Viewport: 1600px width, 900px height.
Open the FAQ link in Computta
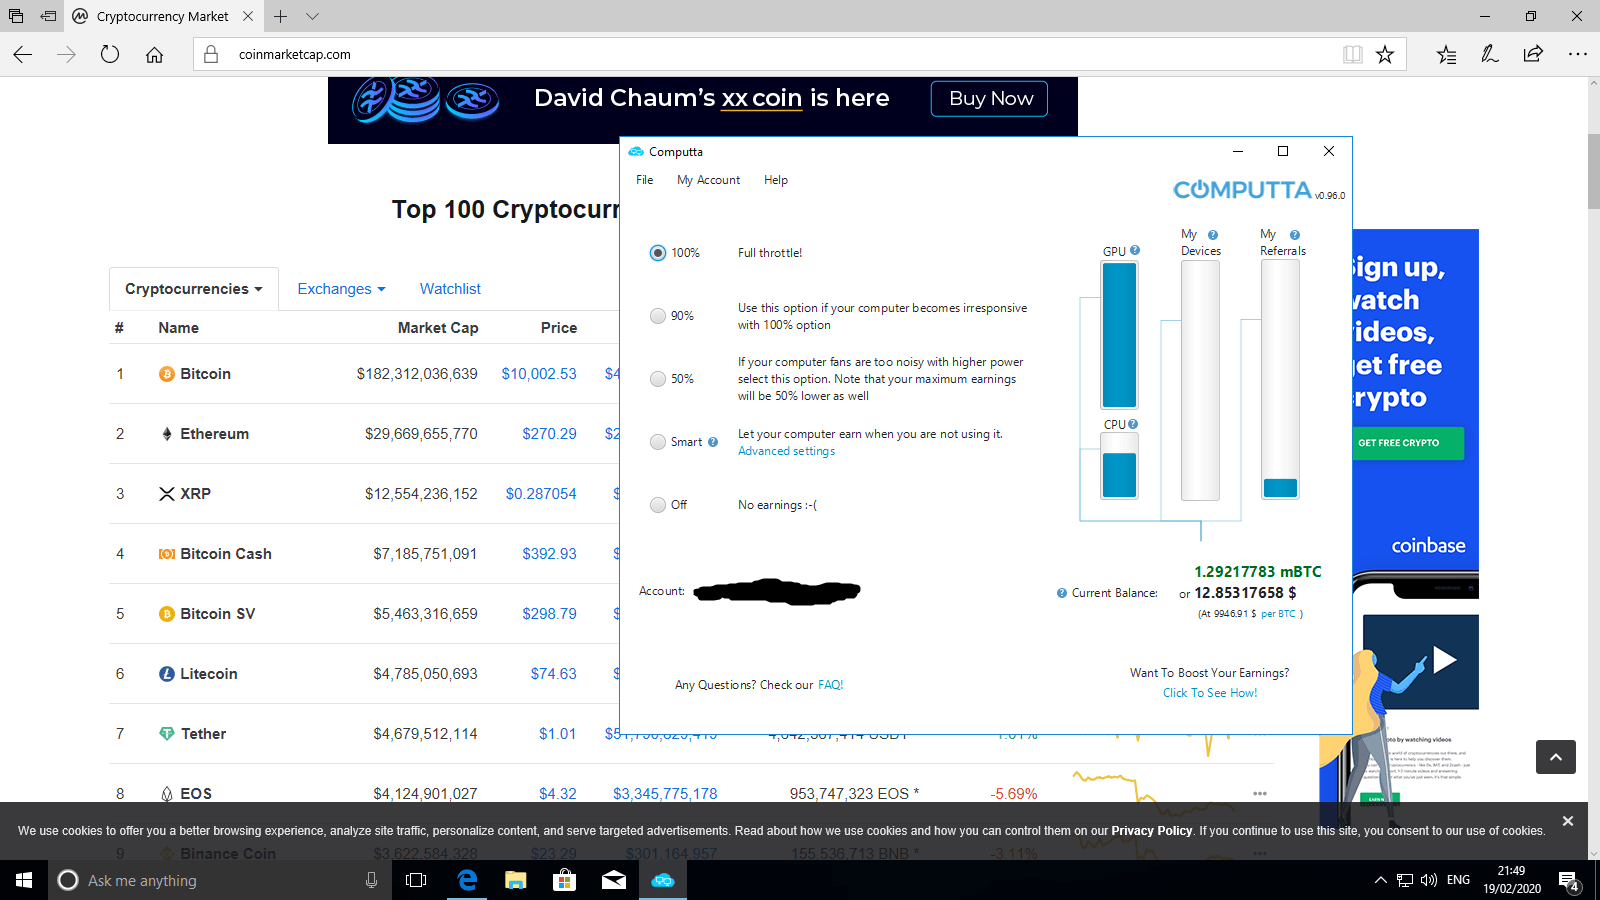coord(831,685)
